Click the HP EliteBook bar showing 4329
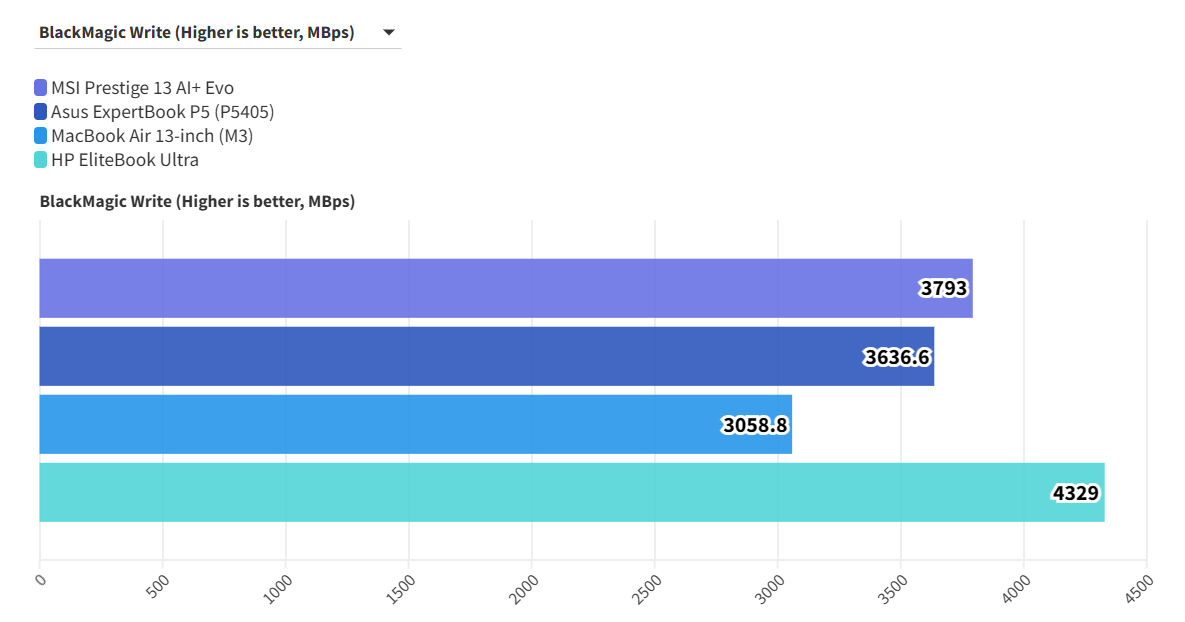 [550, 492]
